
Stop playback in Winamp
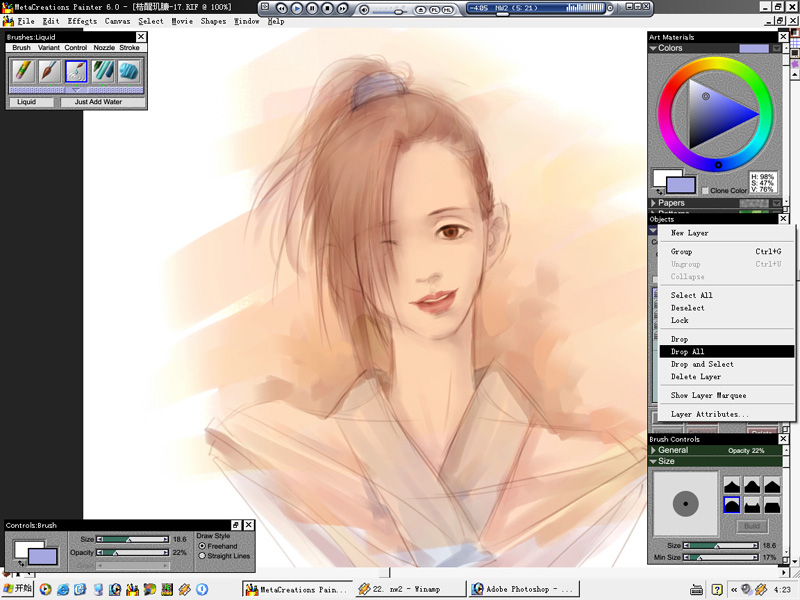[328, 8]
